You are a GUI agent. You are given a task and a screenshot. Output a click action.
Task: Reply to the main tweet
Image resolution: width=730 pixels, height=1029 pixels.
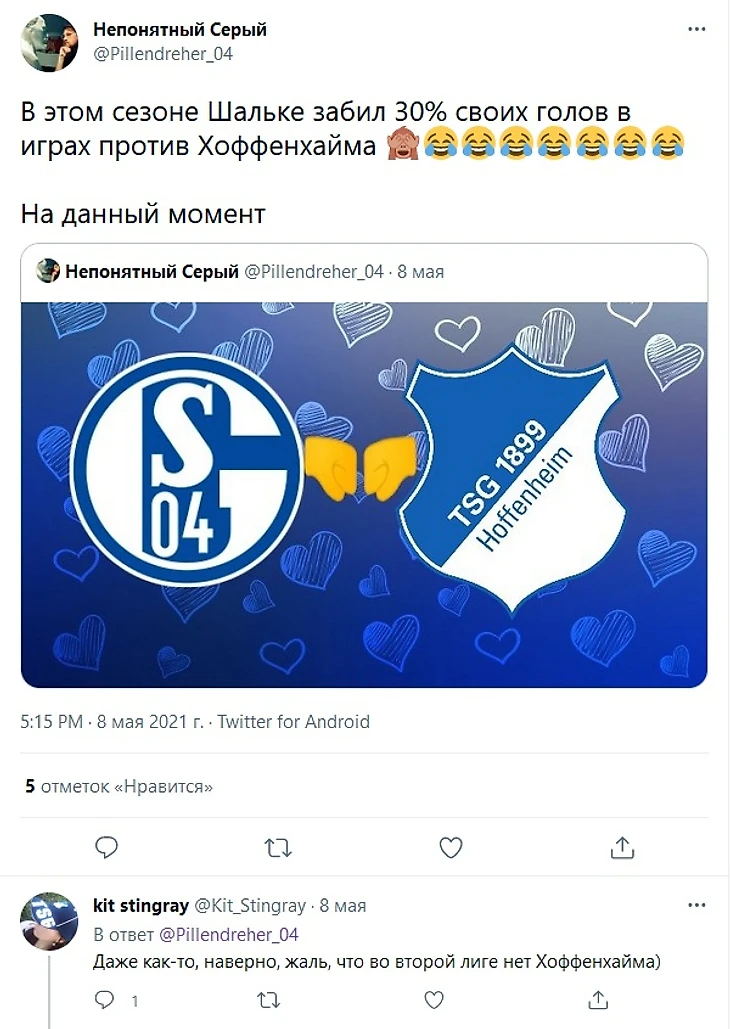(x=107, y=847)
